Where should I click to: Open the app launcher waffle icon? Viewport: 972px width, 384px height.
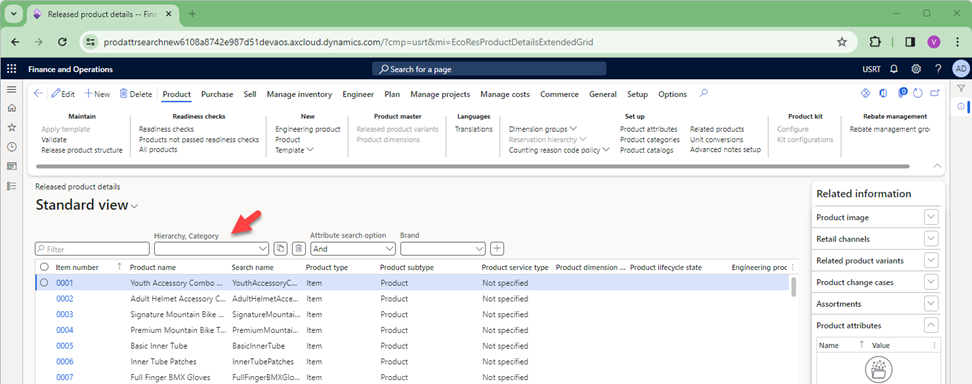coord(11,69)
